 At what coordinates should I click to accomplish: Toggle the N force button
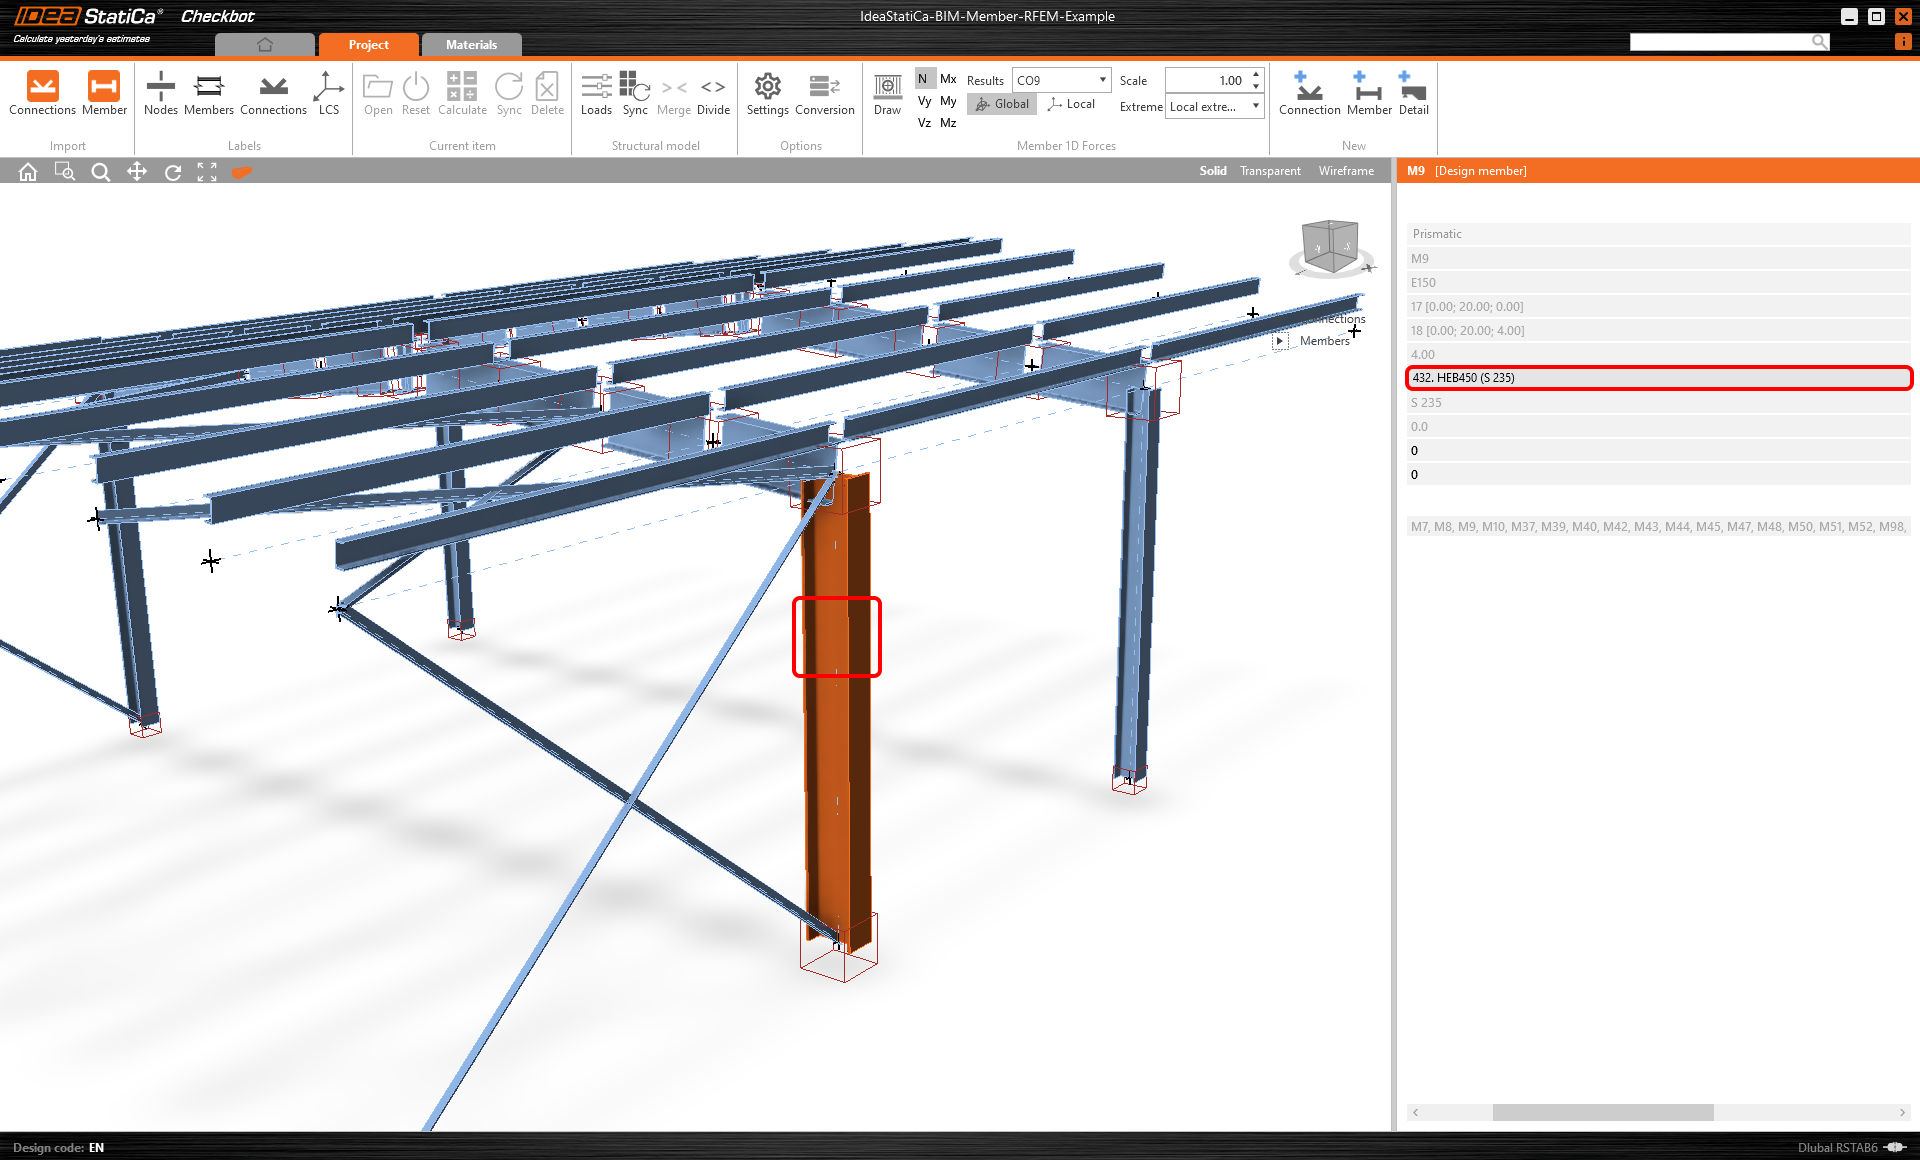point(923,79)
